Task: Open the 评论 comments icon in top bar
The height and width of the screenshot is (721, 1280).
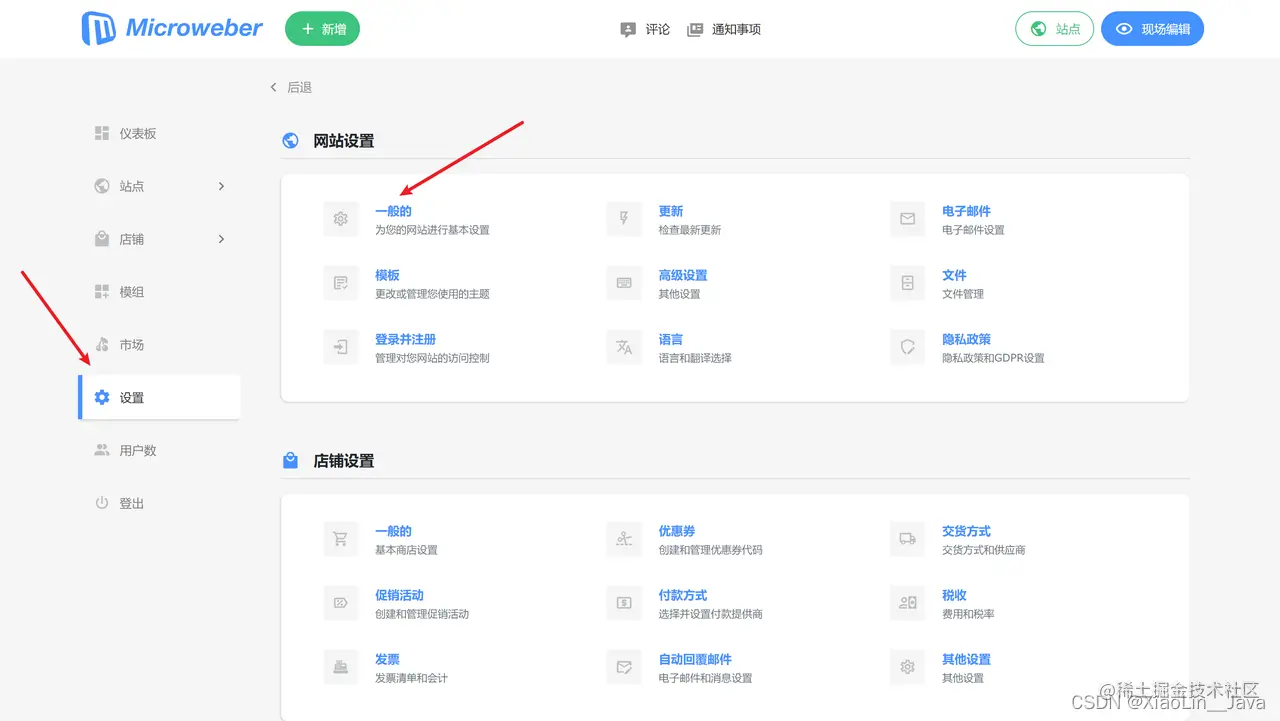Action: click(x=628, y=29)
